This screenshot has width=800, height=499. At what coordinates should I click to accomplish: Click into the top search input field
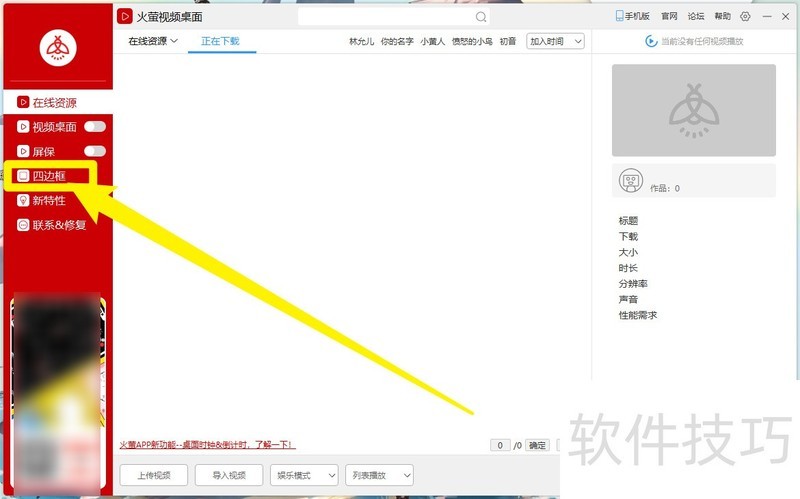[386, 17]
